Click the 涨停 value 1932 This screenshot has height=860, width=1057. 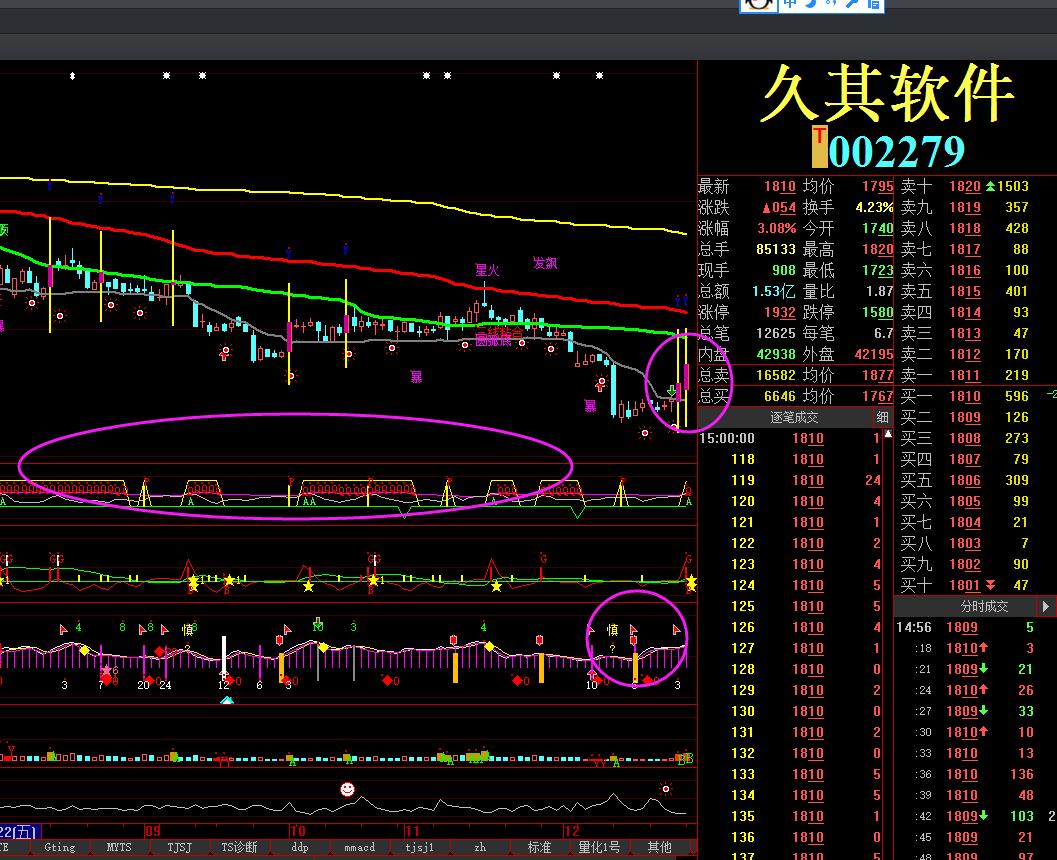(779, 312)
